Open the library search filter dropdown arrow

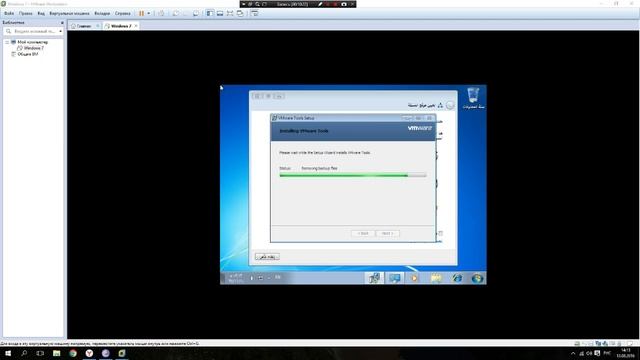pyautogui.click(x=60, y=31)
